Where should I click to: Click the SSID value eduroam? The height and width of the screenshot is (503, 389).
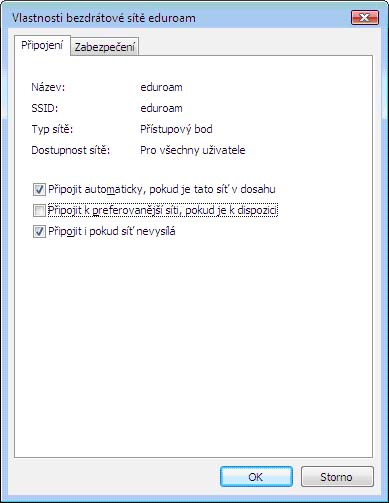click(x=161, y=108)
